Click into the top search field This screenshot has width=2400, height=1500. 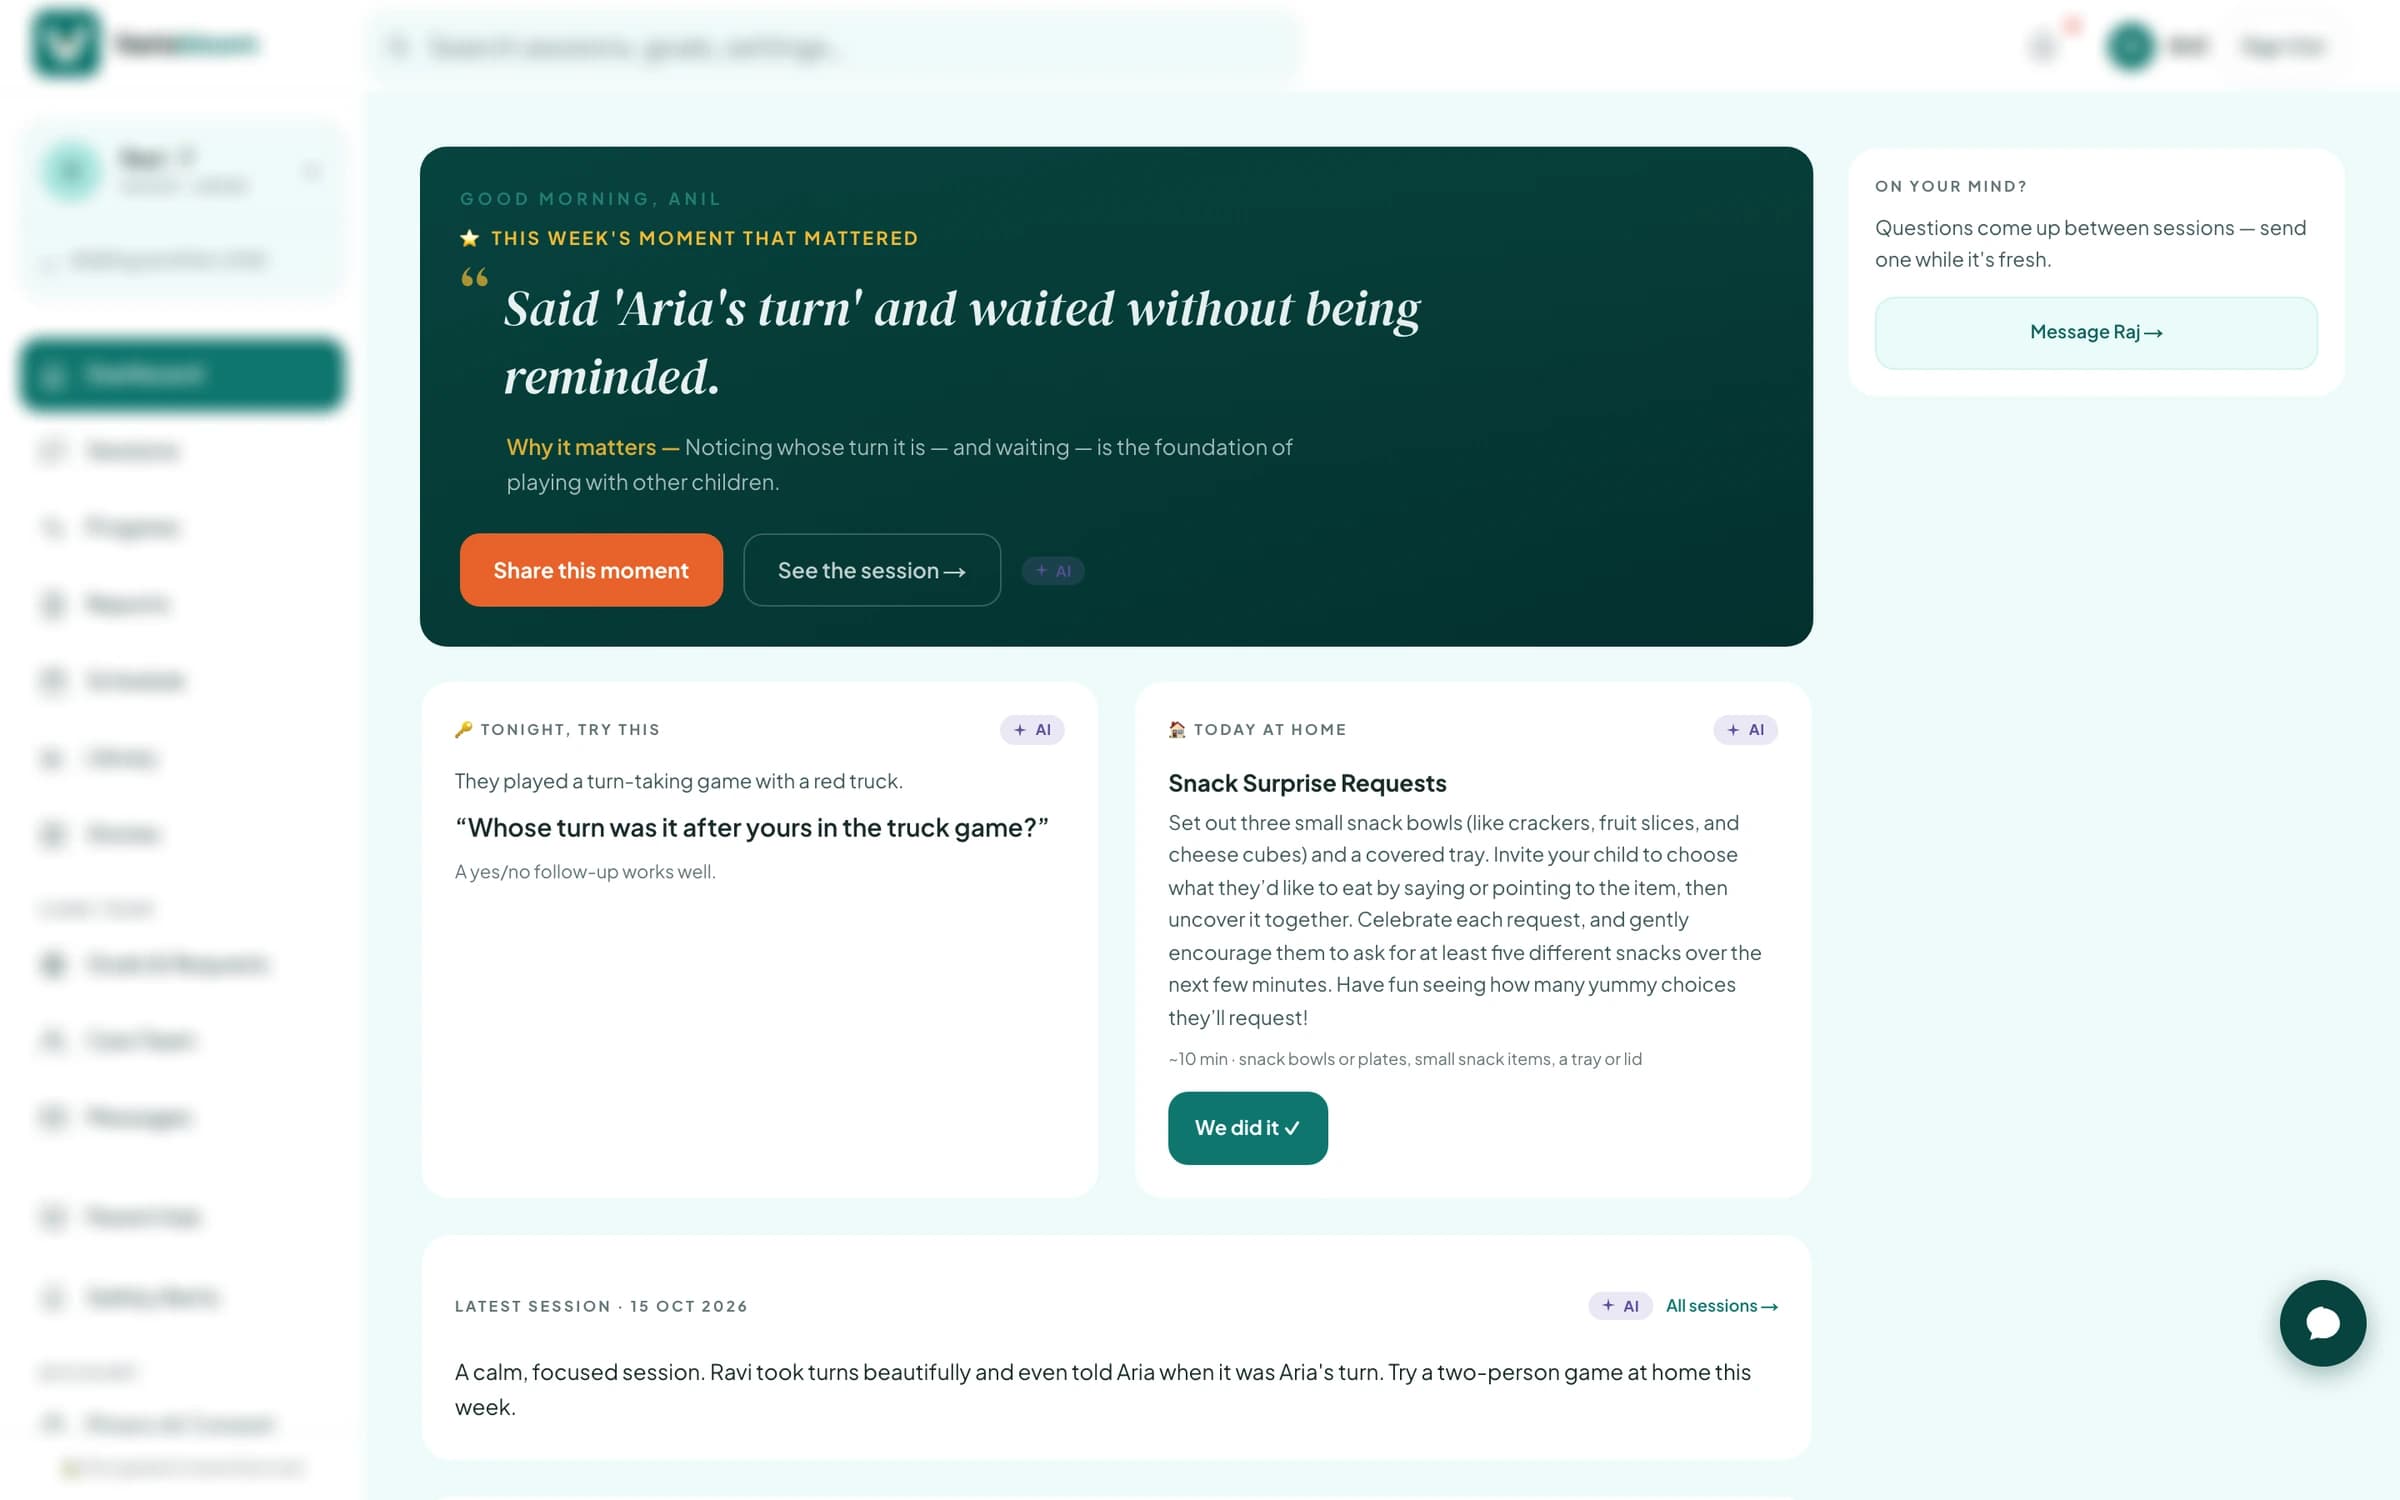click(x=835, y=46)
